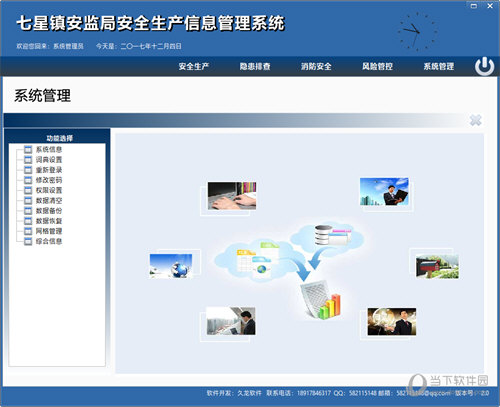The width and height of the screenshot is (500, 407).
Task: Click the report with bar chart graphic
Action: [x=322, y=300]
